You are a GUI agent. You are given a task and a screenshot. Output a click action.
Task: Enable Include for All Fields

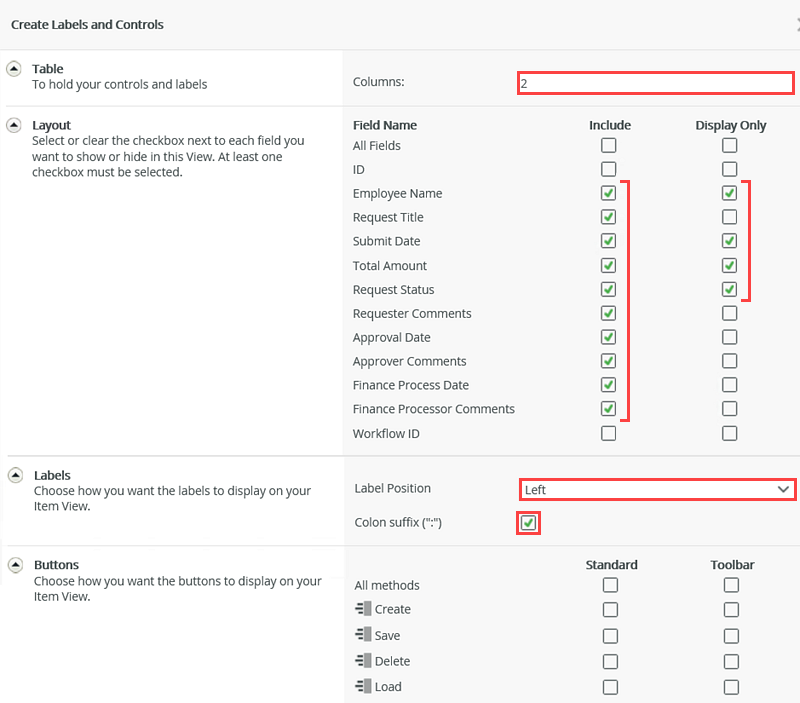point(608,145)
